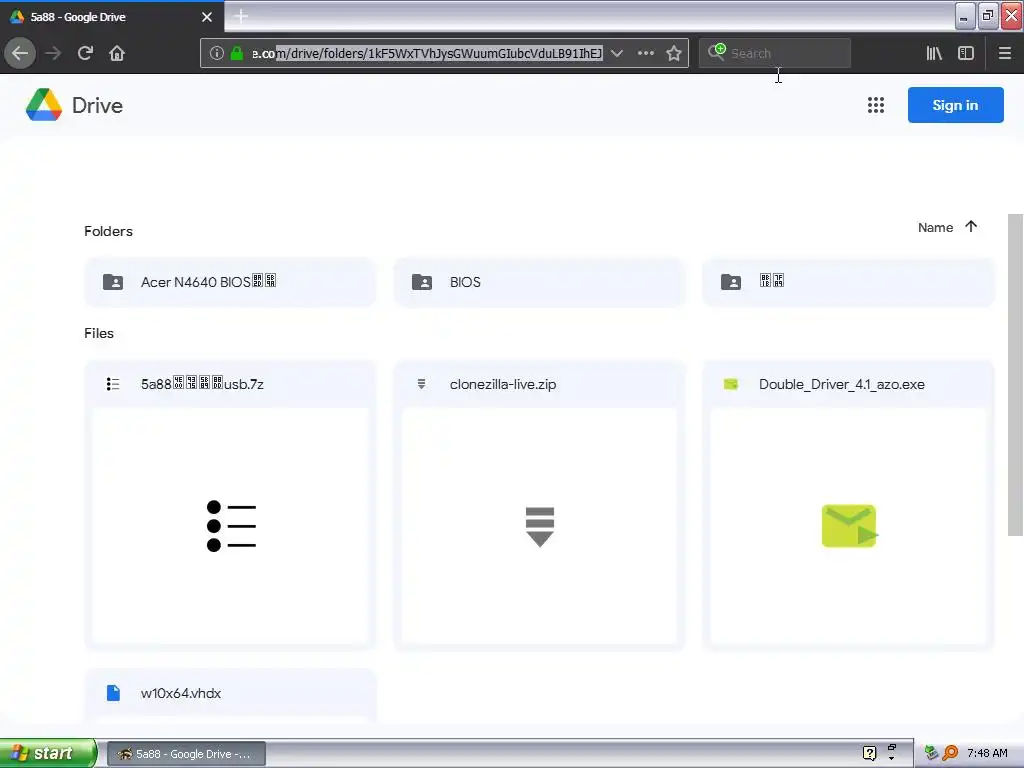Click the Google Drive logo
Screen dimensions: 1024x768
[x=74, y=105]
